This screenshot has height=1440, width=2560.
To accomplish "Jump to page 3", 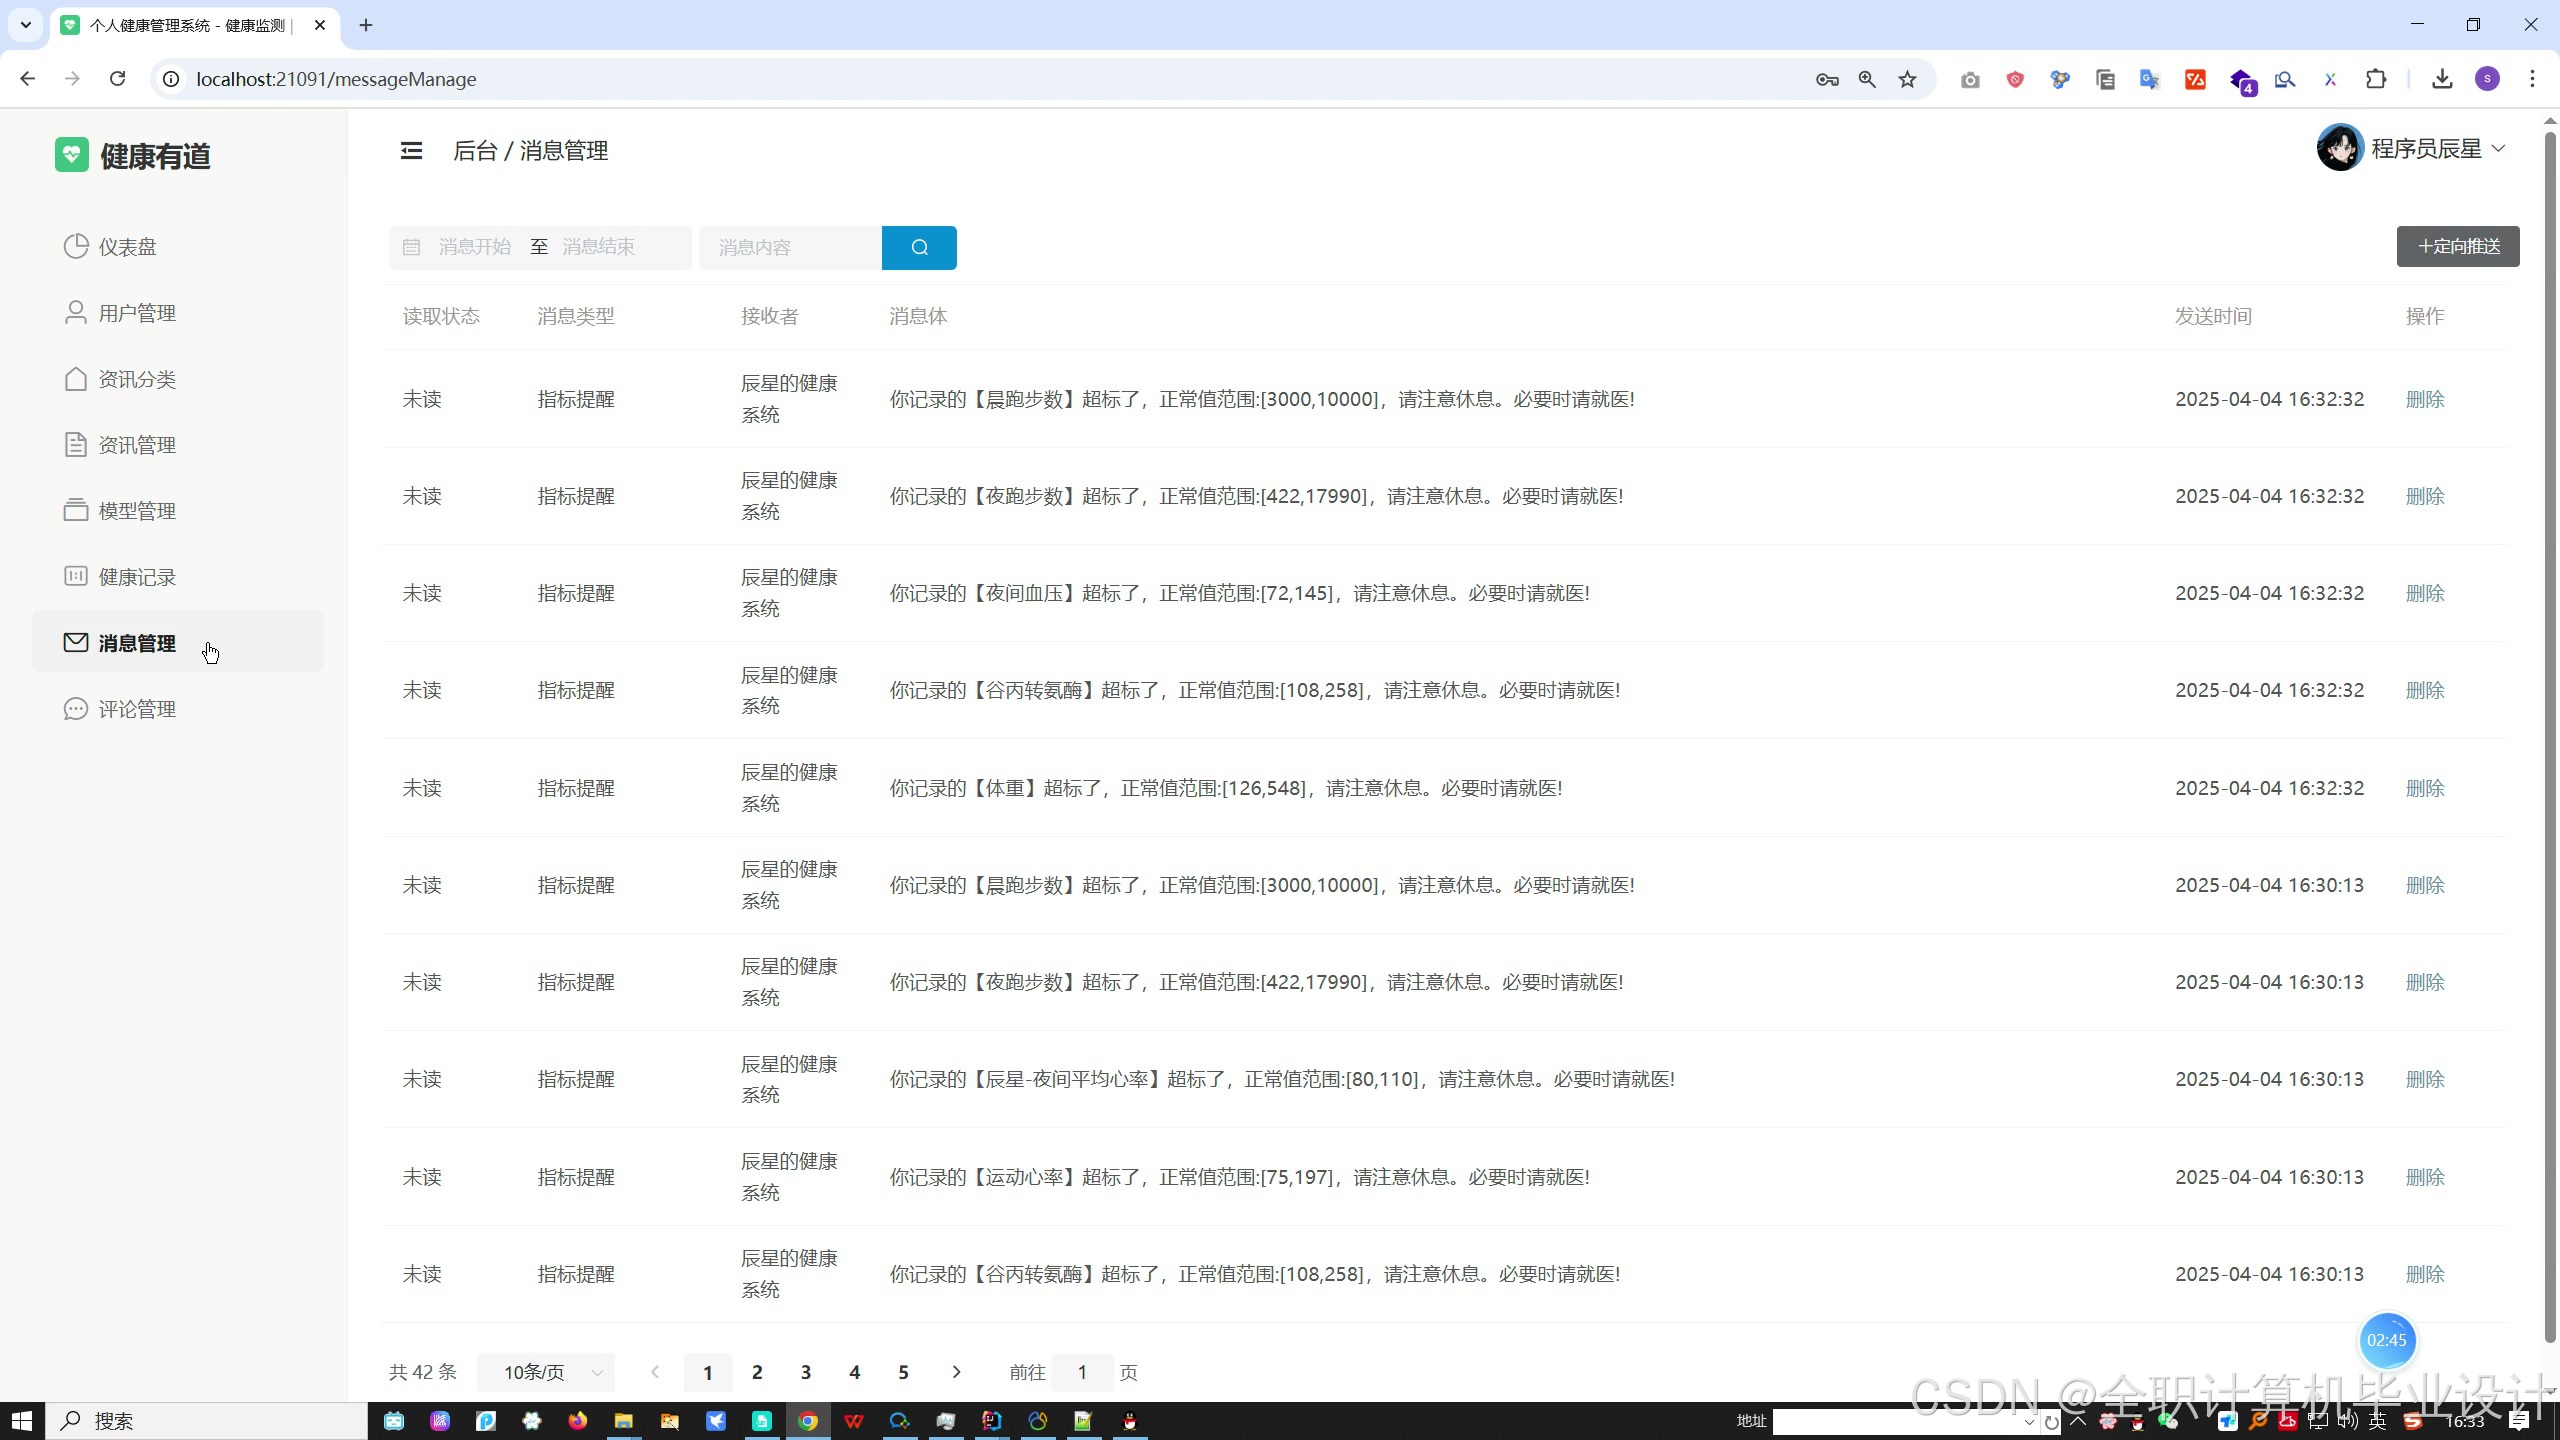I will pyautogui.click(x=805, y=1372).
